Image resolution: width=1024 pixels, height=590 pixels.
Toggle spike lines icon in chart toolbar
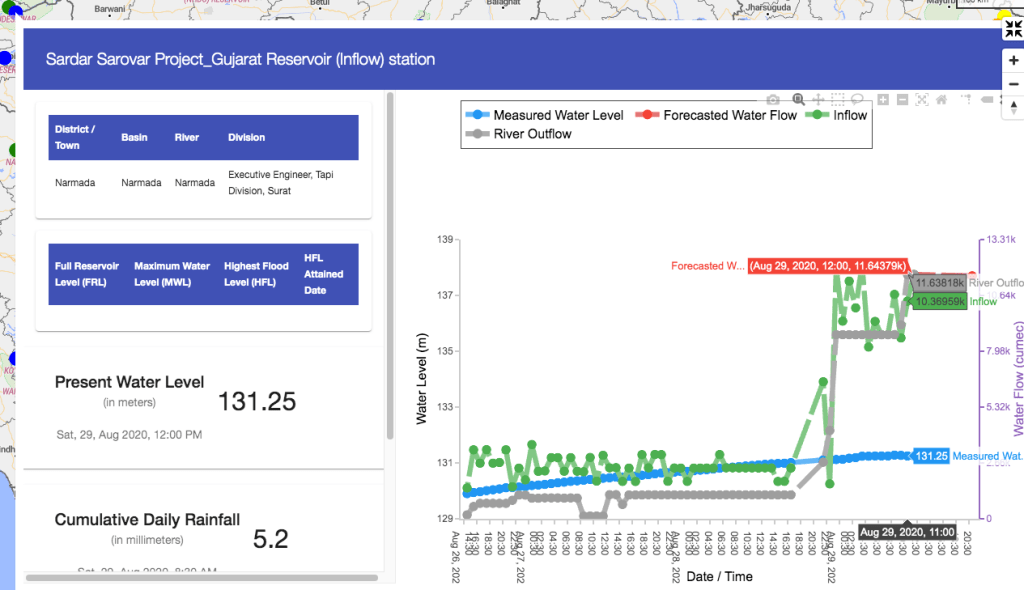click(967, 100)
